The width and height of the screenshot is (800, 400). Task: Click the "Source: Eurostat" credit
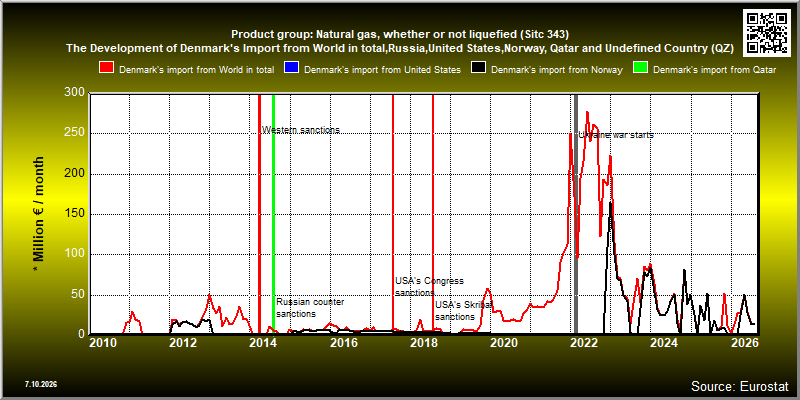click(x=740, y=385)
